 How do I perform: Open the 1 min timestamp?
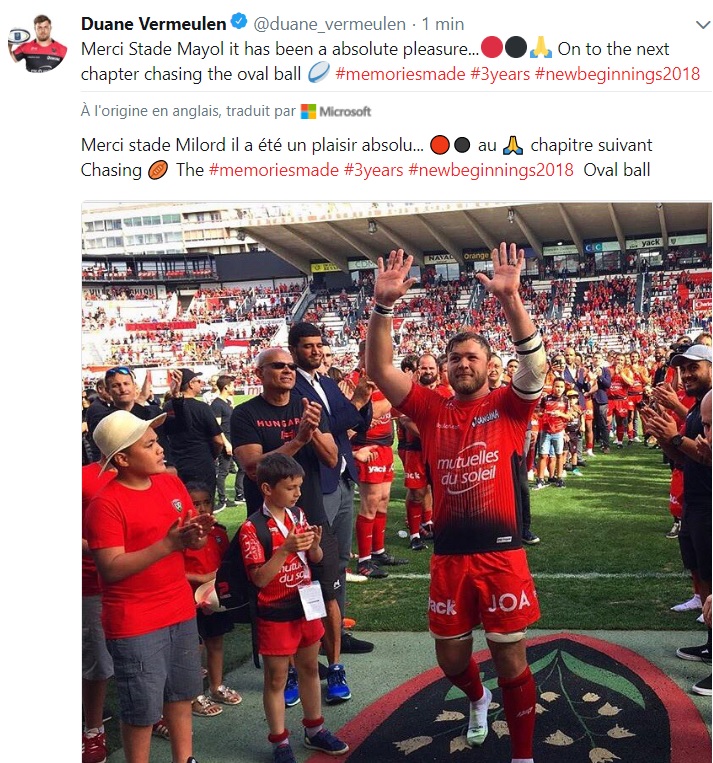[442, 24]
